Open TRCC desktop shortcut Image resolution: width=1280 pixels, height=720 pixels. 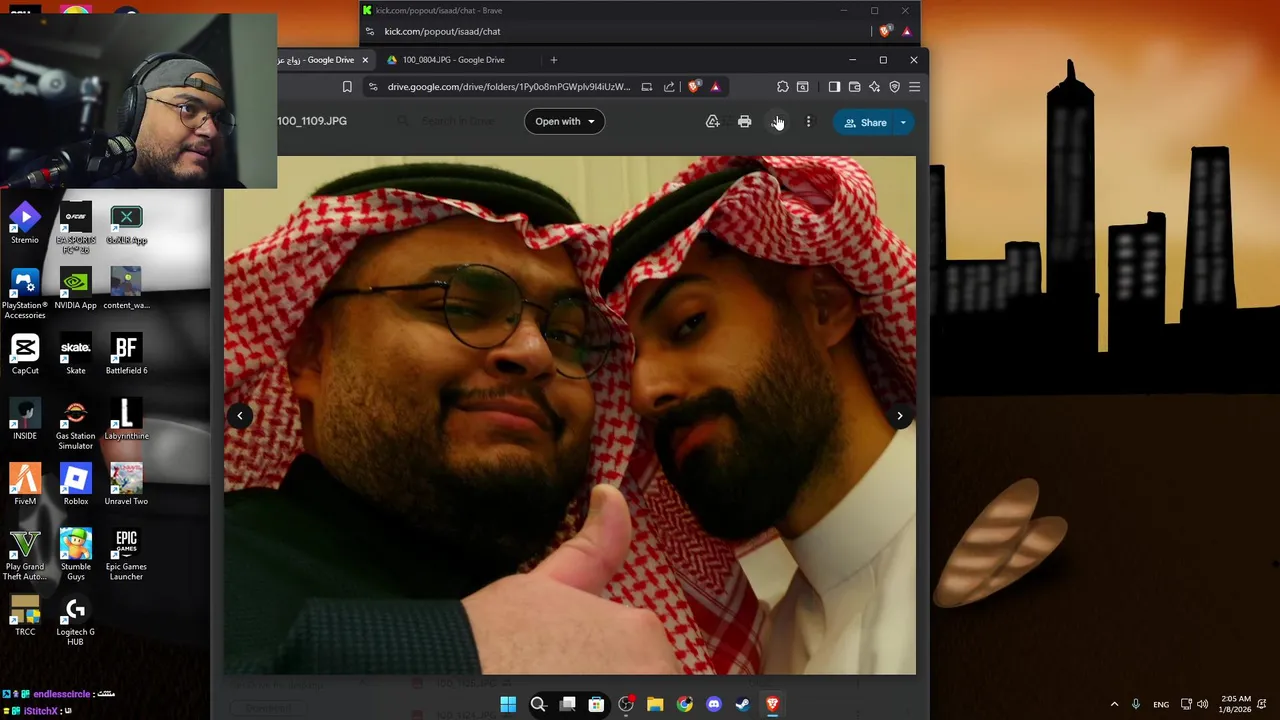25,616
